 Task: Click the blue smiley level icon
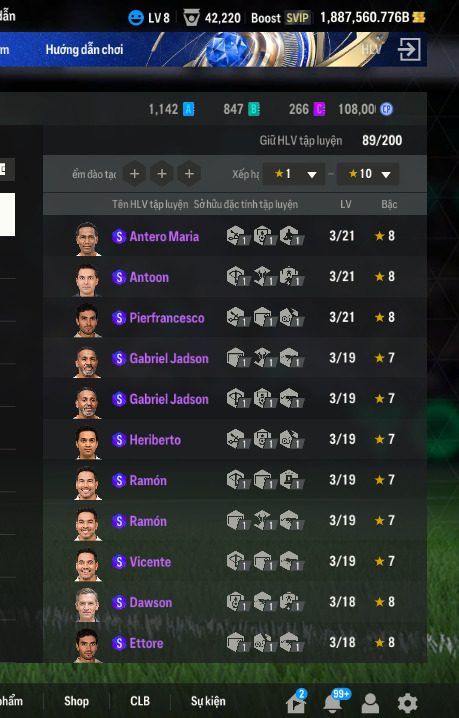point(136,18)
